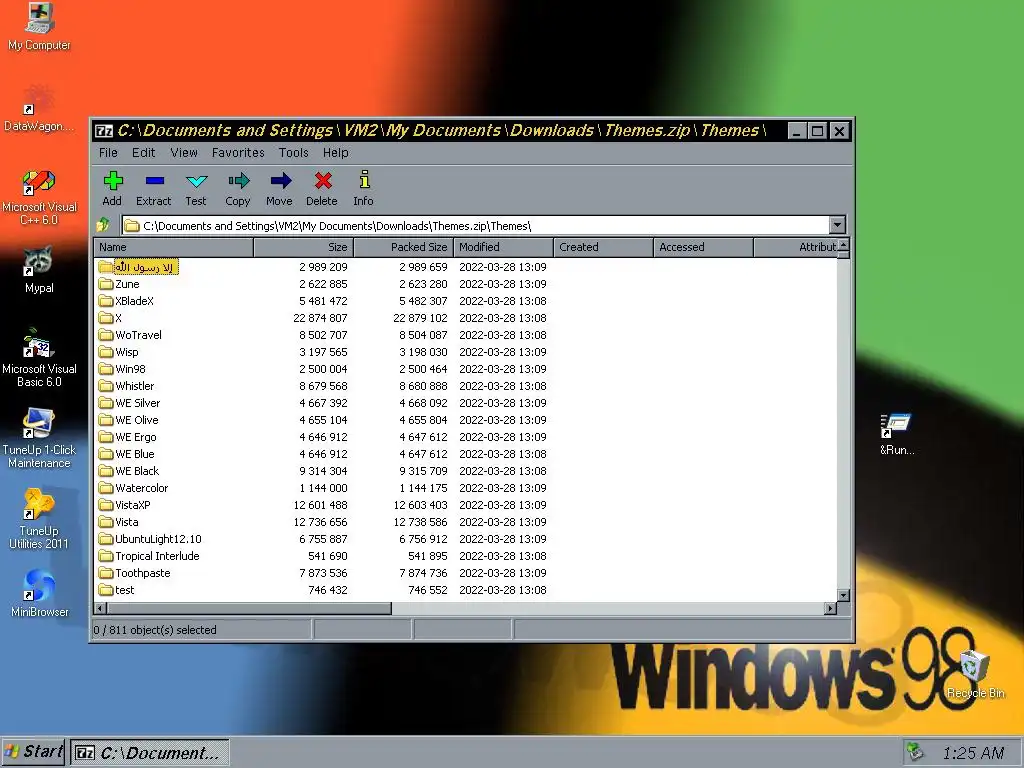This screenshot has width=1024, height=768.
Task: Sort list by Name column header
Action: (174, 247)
